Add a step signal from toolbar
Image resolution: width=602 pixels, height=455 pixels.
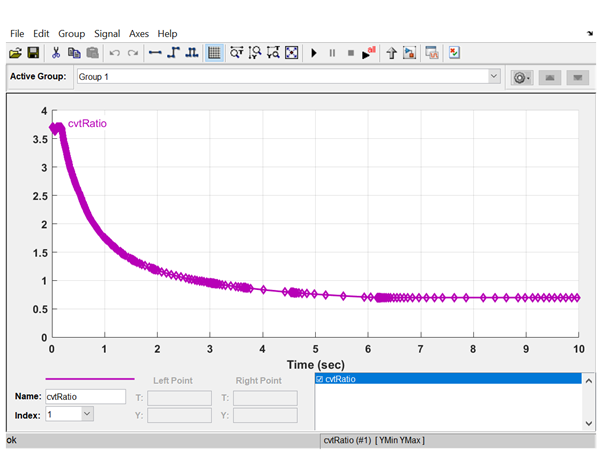point(173,53)
